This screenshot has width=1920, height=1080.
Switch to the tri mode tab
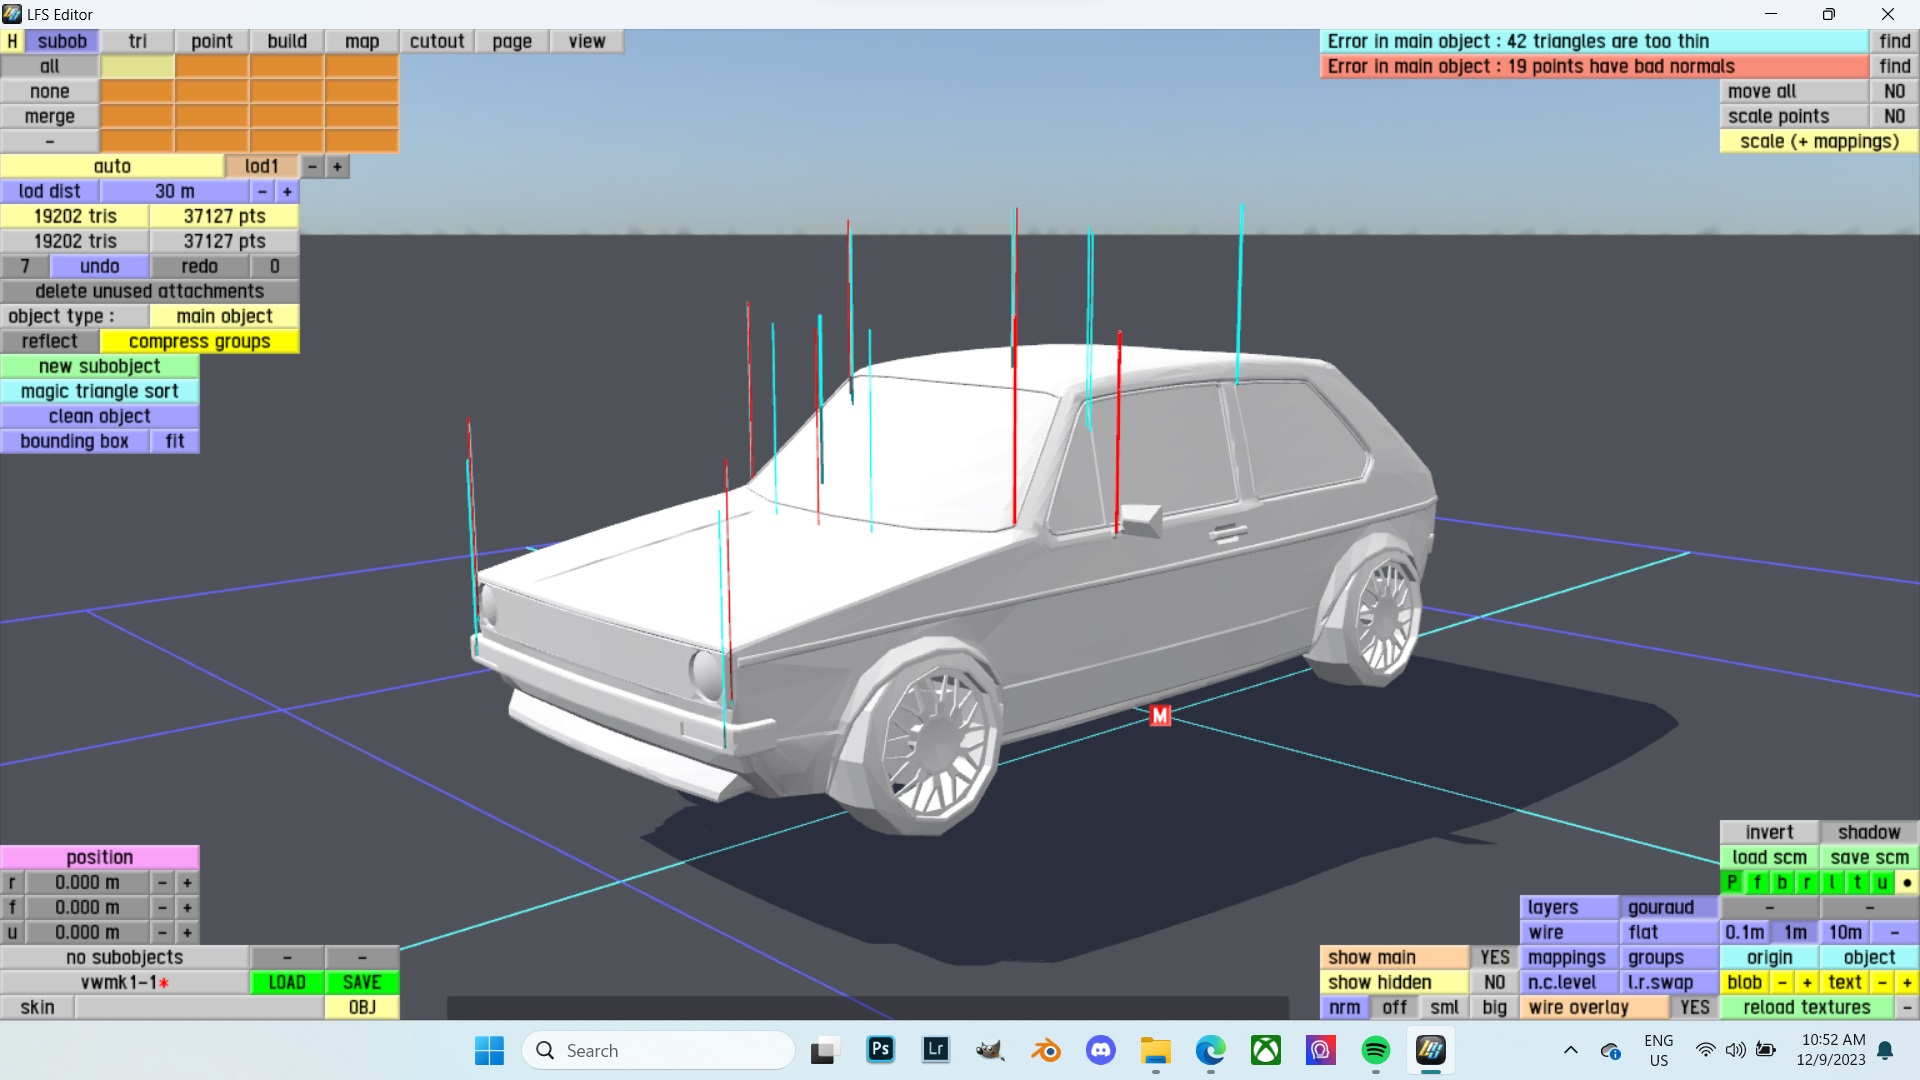(137, 41)
